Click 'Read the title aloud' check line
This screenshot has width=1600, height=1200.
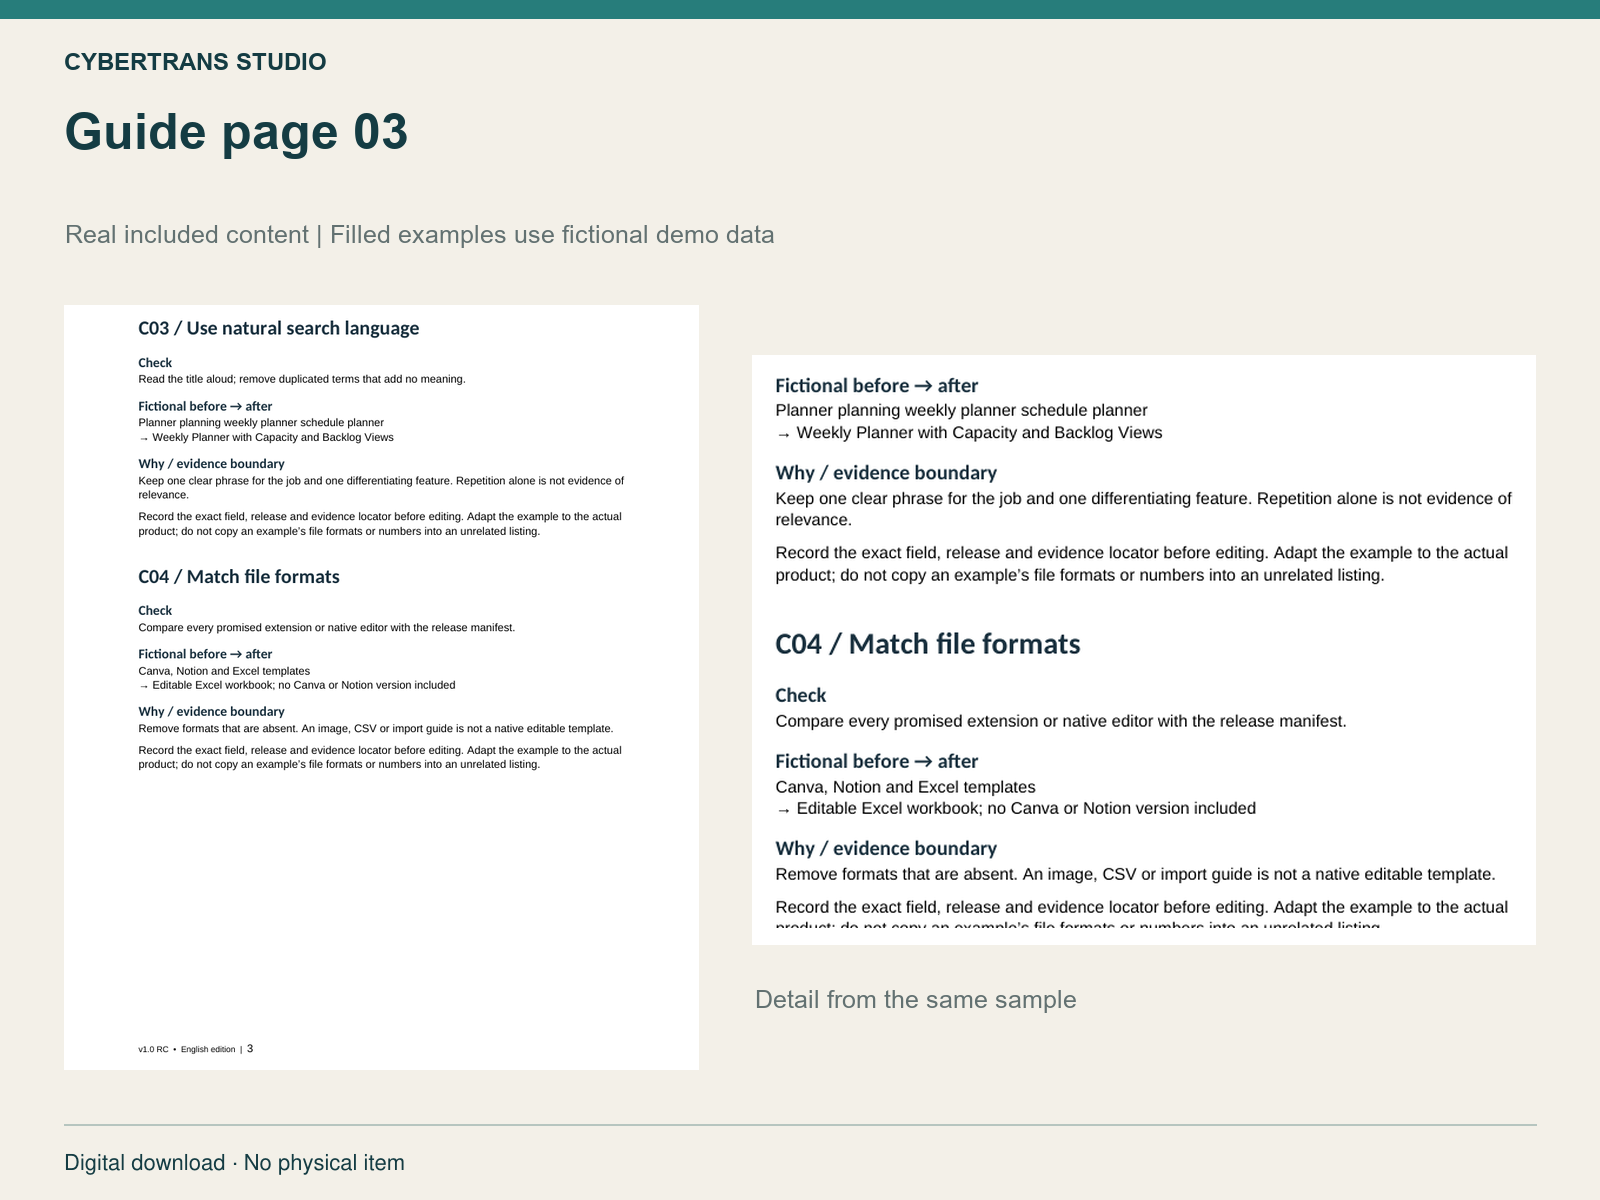(x=302, y=379)
